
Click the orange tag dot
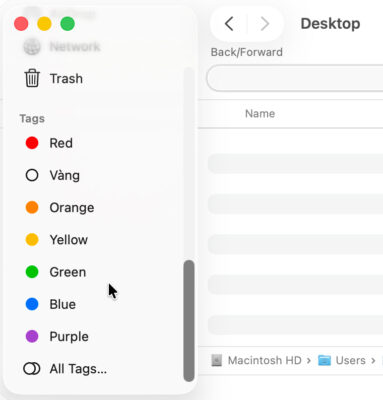[32, 207]
